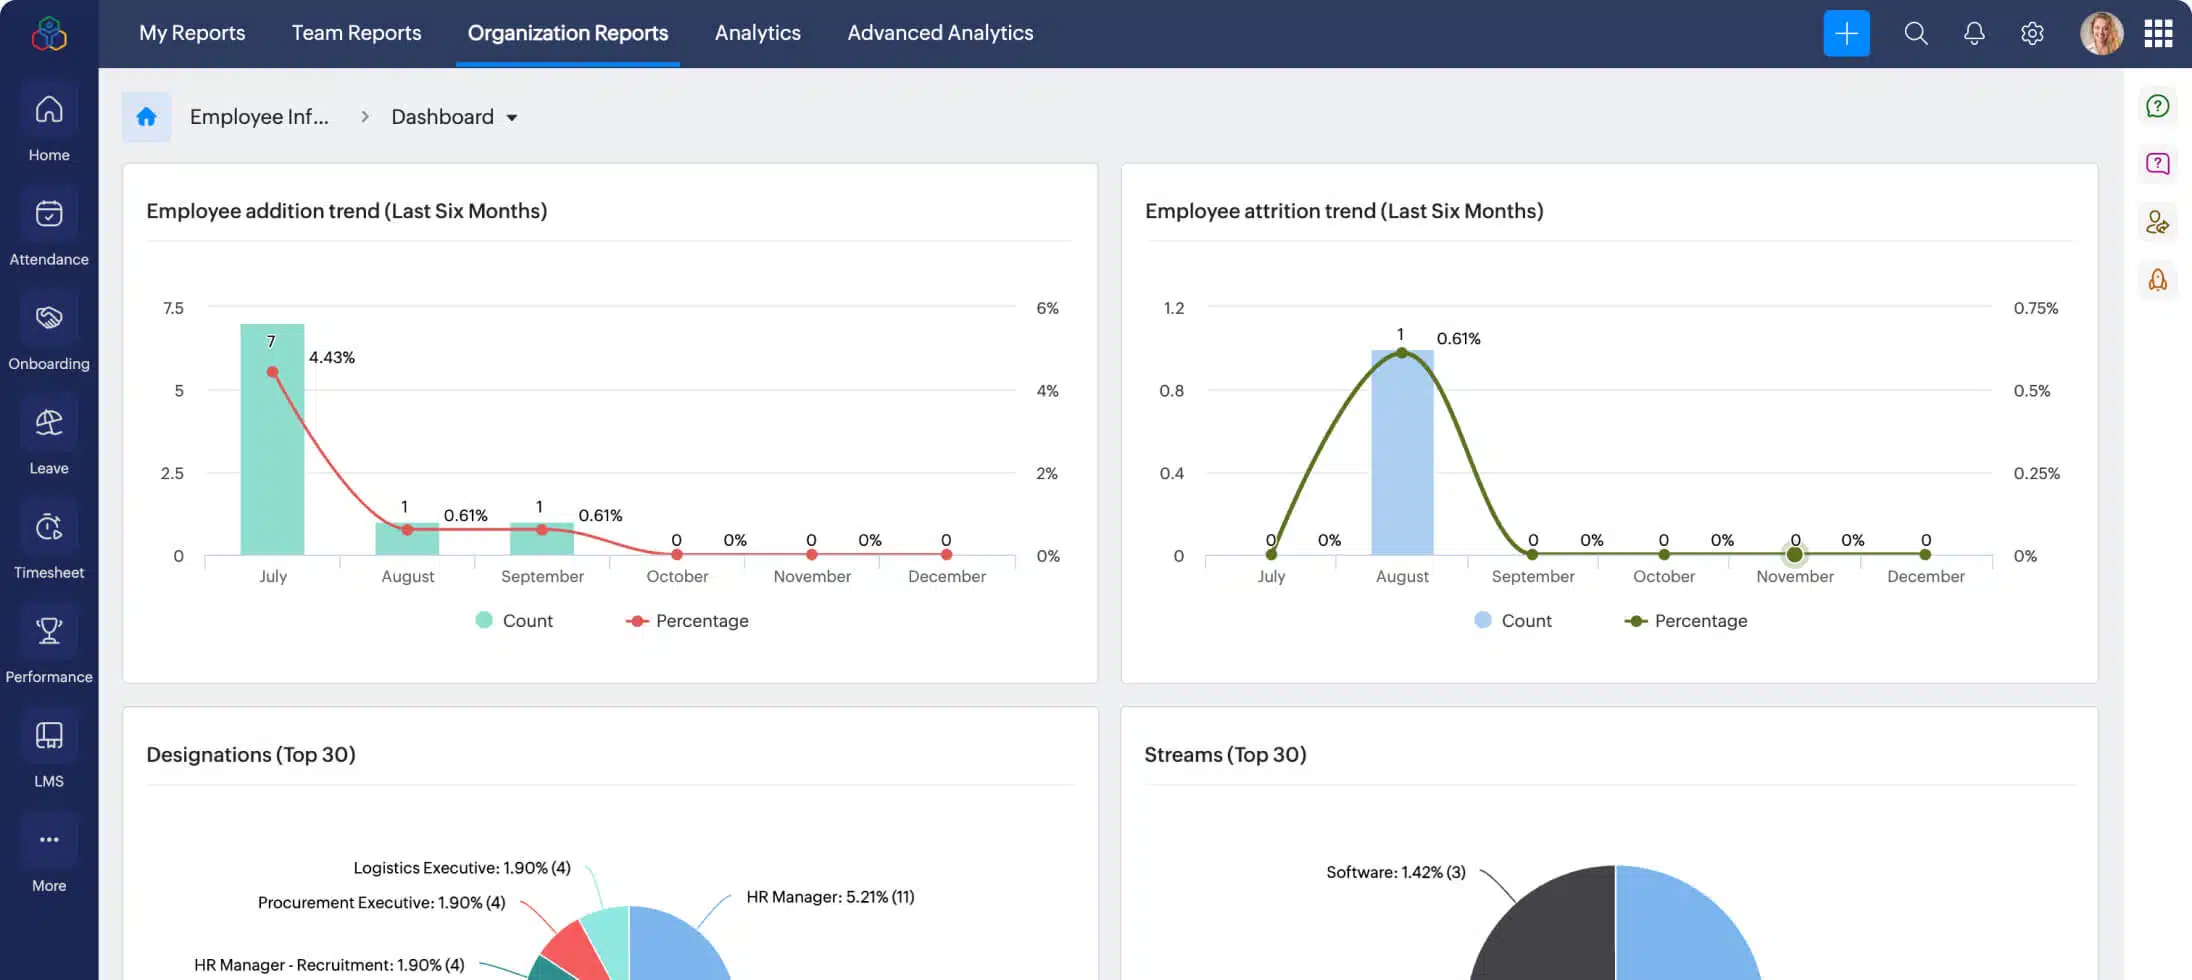
Task: Open the Dashboard dropdown
Action: point(454,116)
